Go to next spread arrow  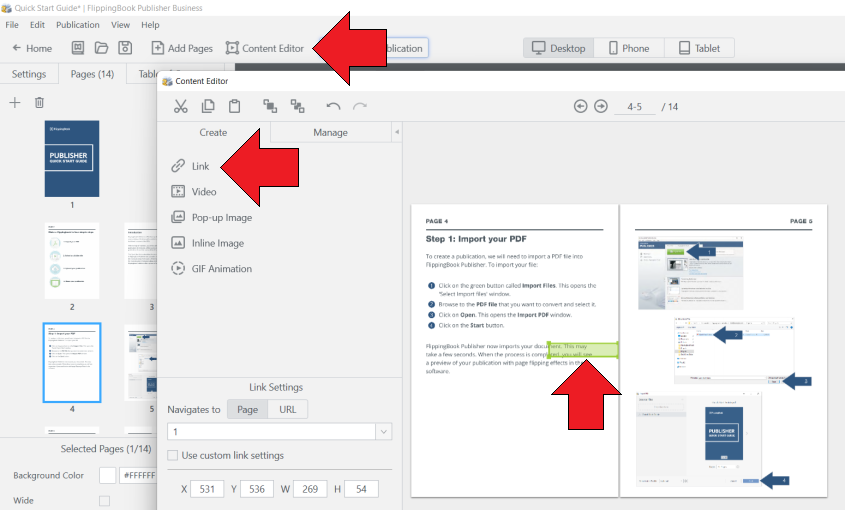pos(601,106)
